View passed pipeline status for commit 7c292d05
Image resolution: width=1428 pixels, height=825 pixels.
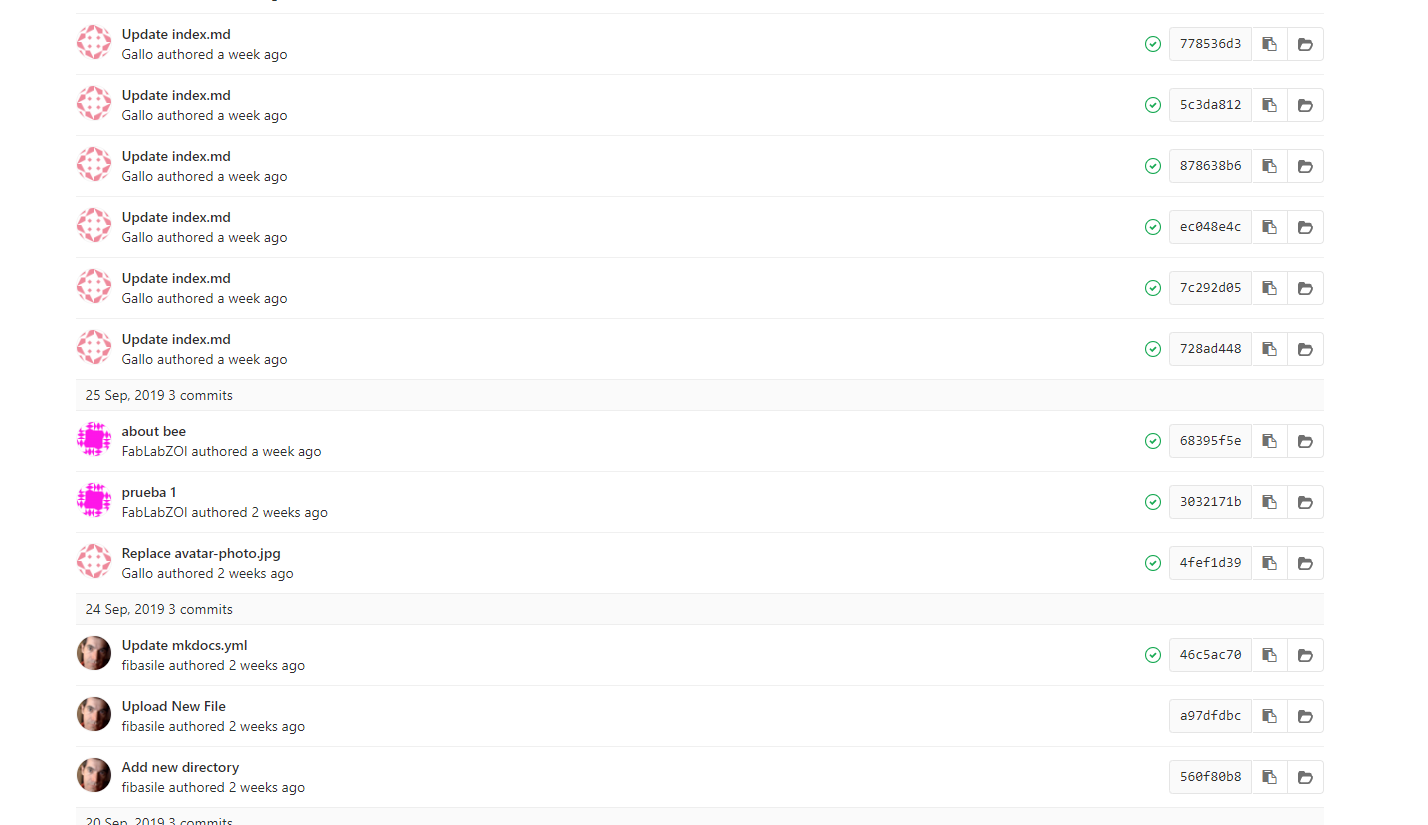pos(1153,288)
